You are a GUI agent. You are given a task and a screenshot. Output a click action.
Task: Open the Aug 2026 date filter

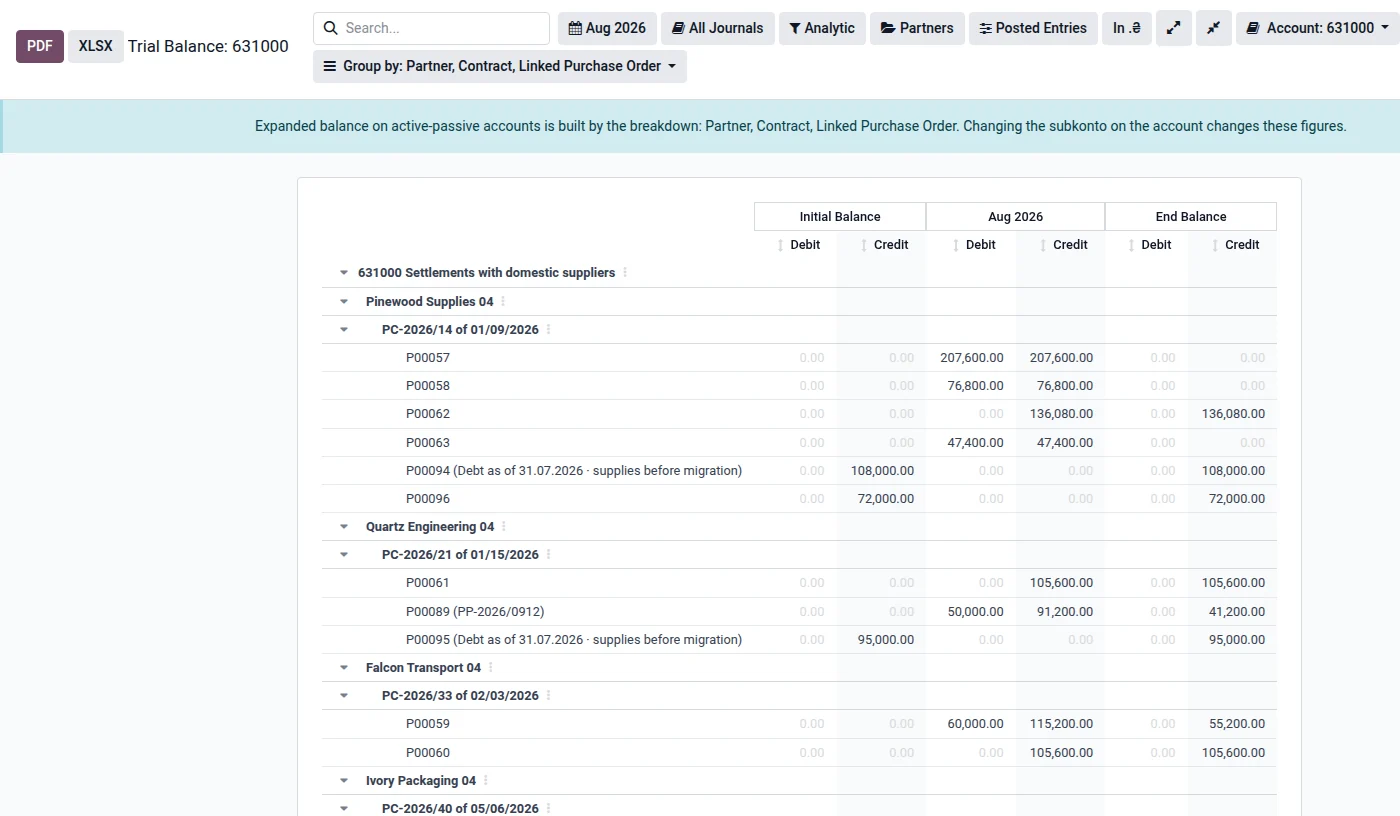click(x=607, y=28)
